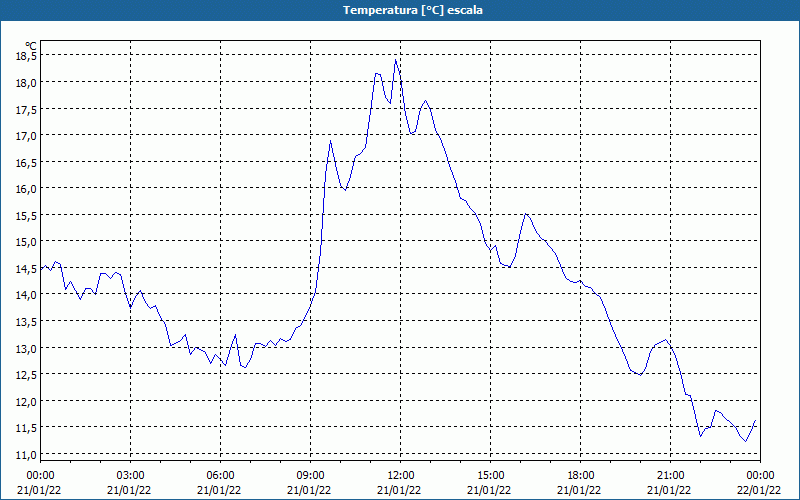Select the 17,0 y-axis value
The width and height of the screenshot is (800, 500).
[27, 136]
